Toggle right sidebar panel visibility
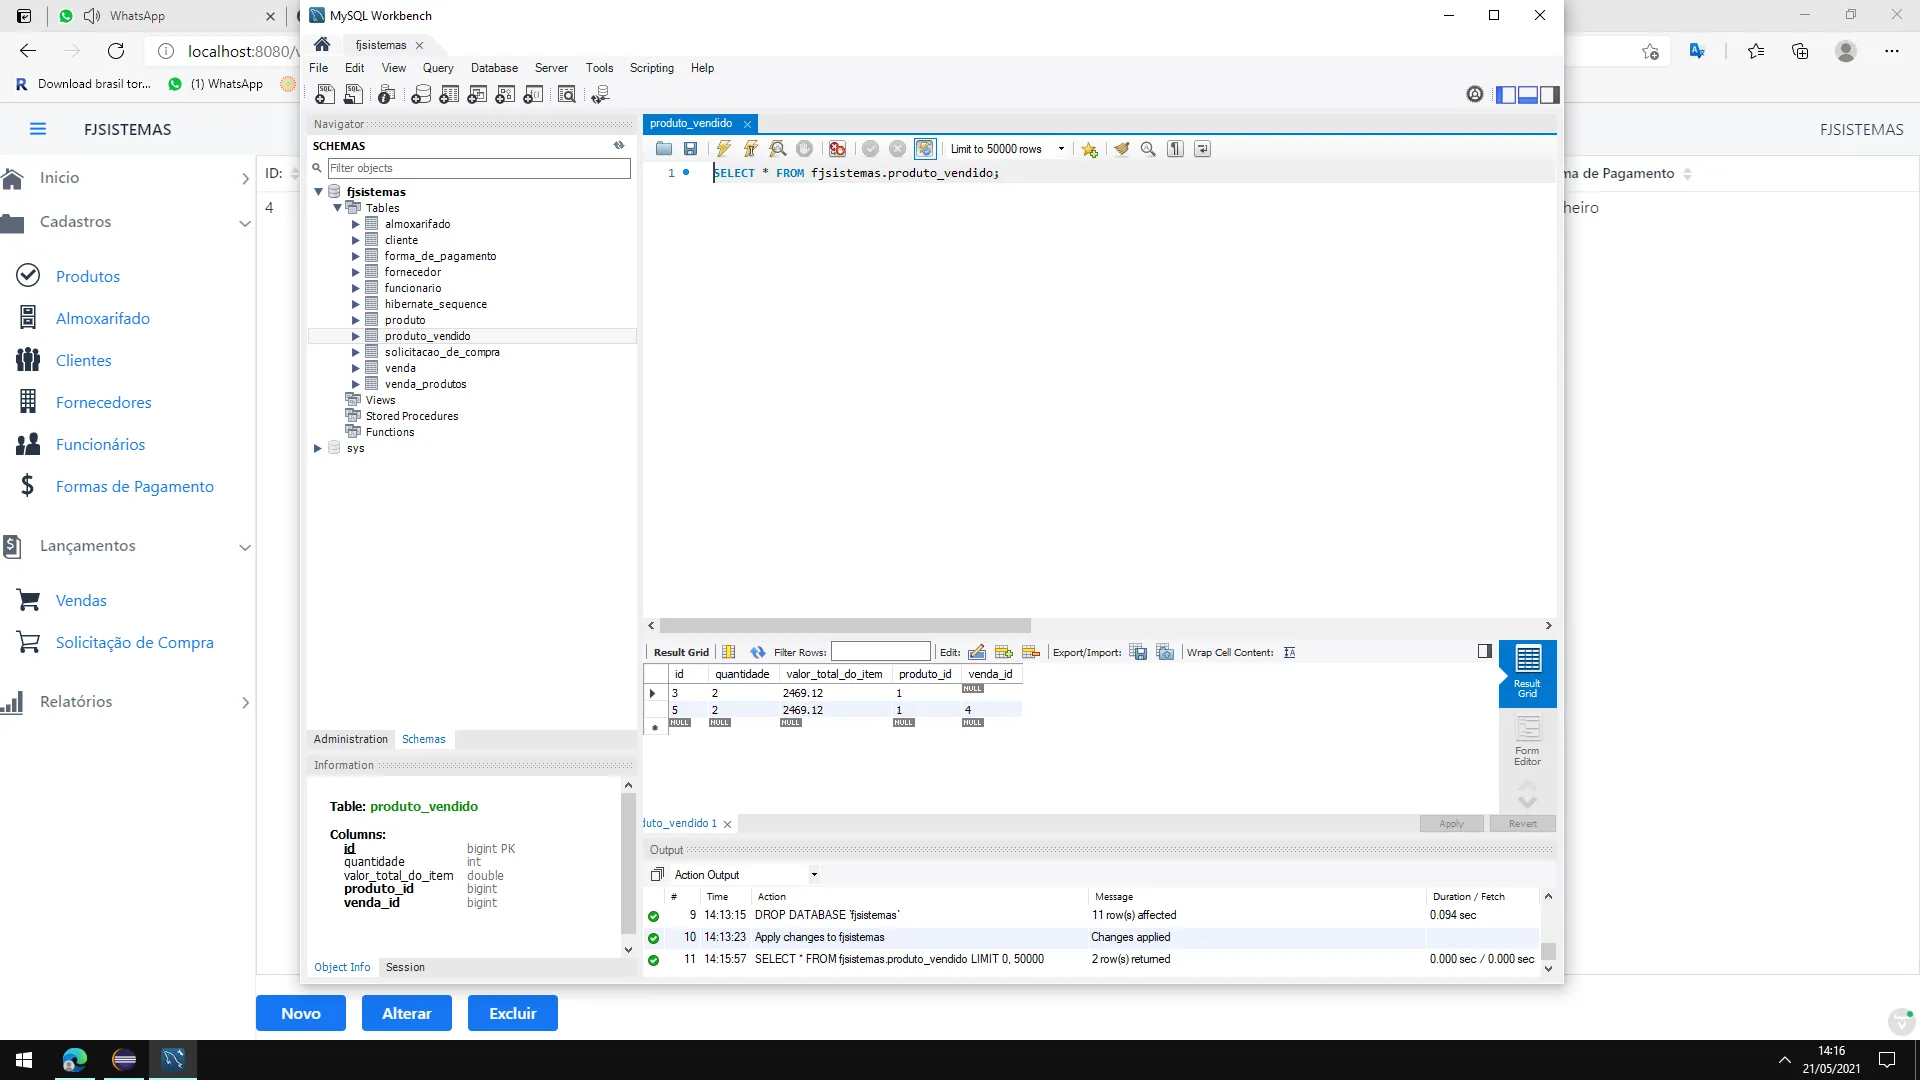Screen dimensions: 1920x1080 click(1549, 95)
